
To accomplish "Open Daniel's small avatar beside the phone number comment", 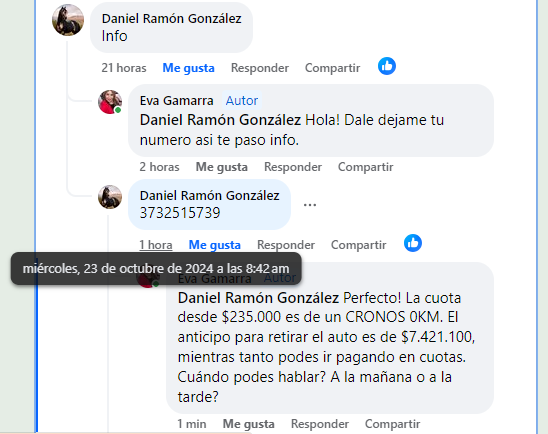I will pyautogui.click(x=110, y=197).
